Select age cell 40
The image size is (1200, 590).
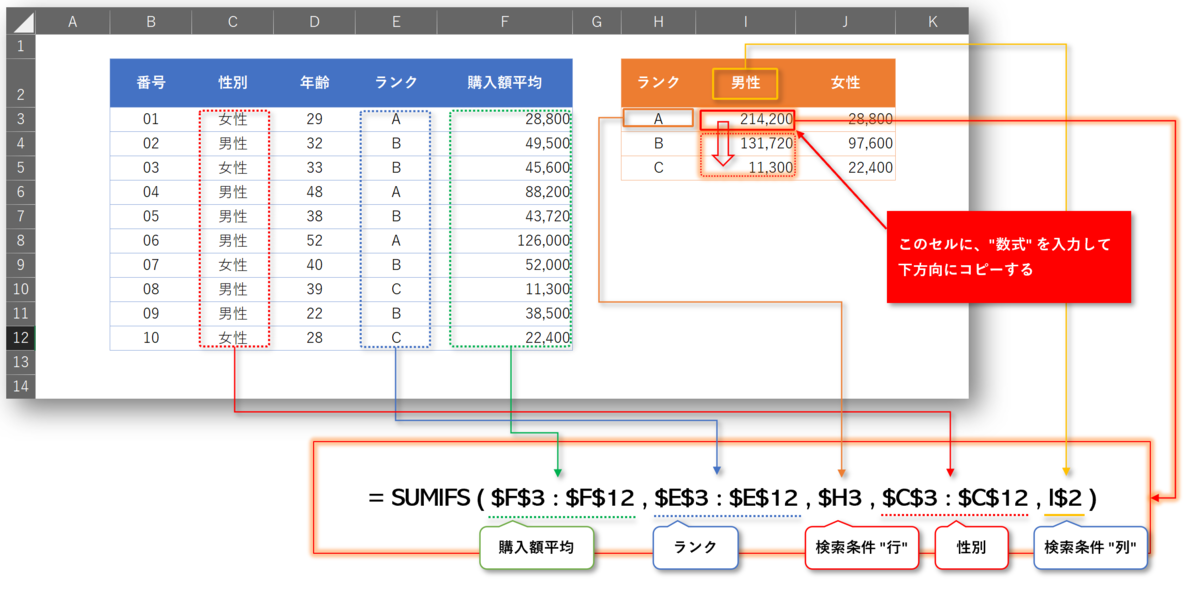314,265
